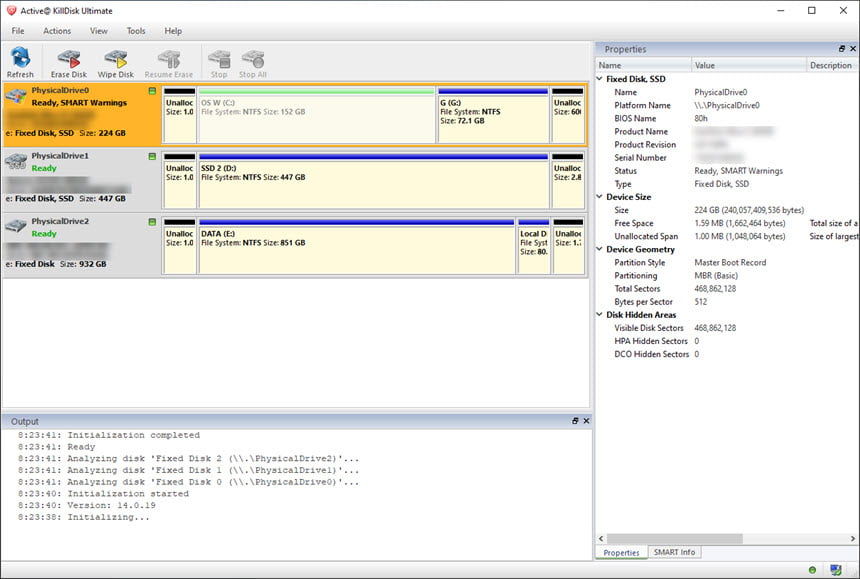860x579 pixels.
Task: Select the SSD 2 (D:) partition
Action: coord(373,180)
